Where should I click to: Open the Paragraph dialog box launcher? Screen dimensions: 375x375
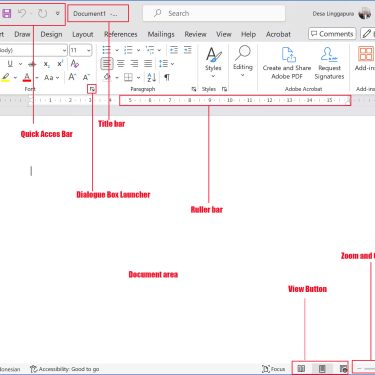click(x=194, y=89)
